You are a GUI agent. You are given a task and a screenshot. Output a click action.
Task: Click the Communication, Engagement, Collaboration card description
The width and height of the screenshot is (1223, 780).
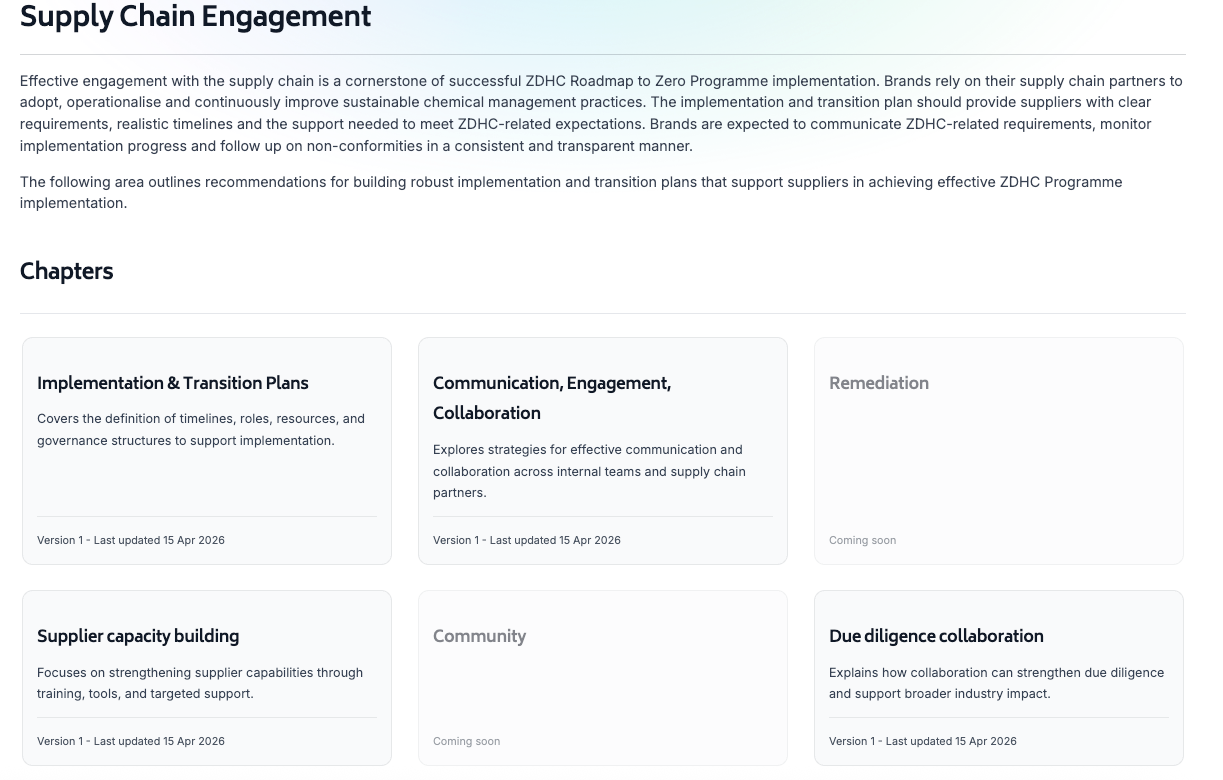pos(589,471)
